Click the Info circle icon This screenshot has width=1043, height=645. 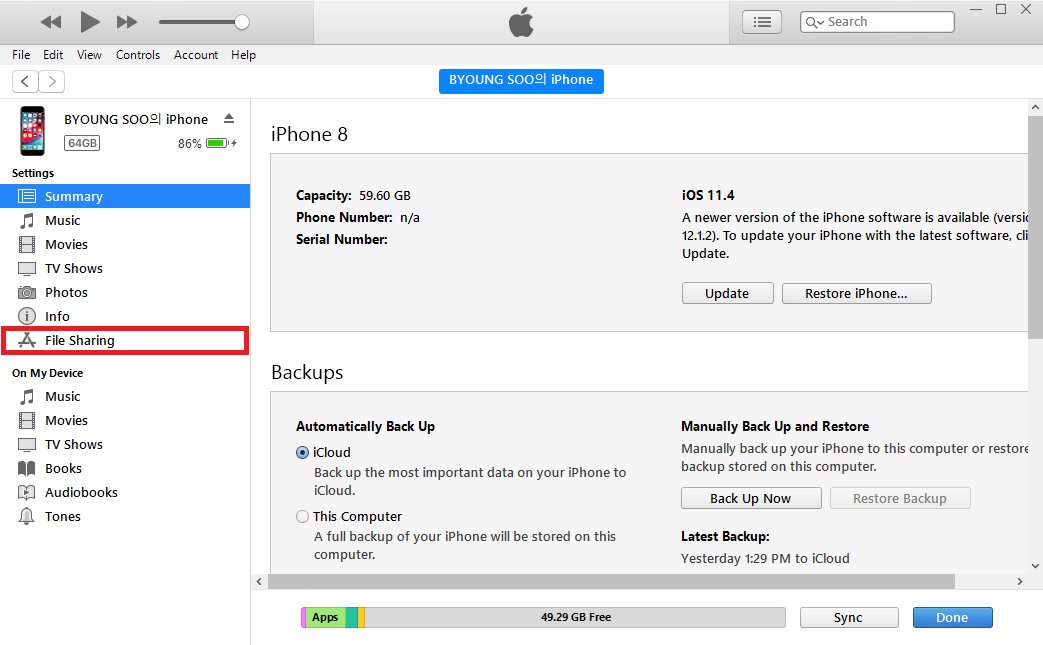click(27, 317)
